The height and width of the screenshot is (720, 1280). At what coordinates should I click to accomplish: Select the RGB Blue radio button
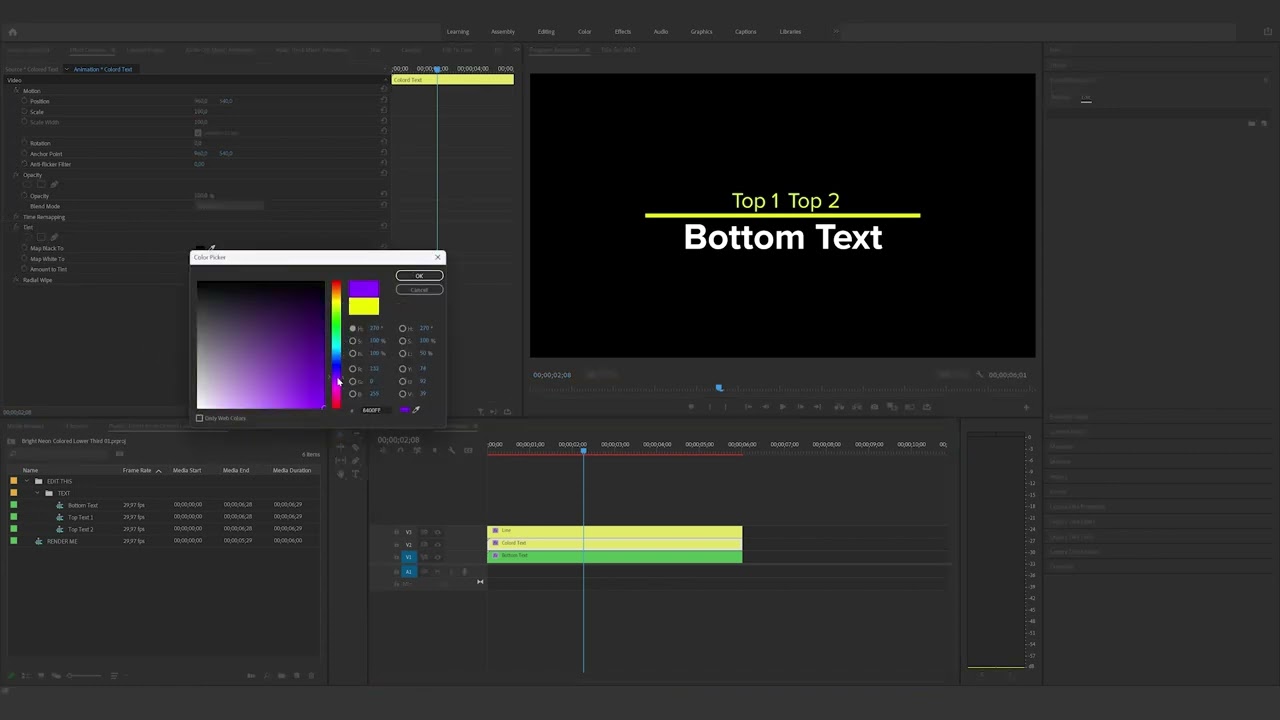(353, 394)
